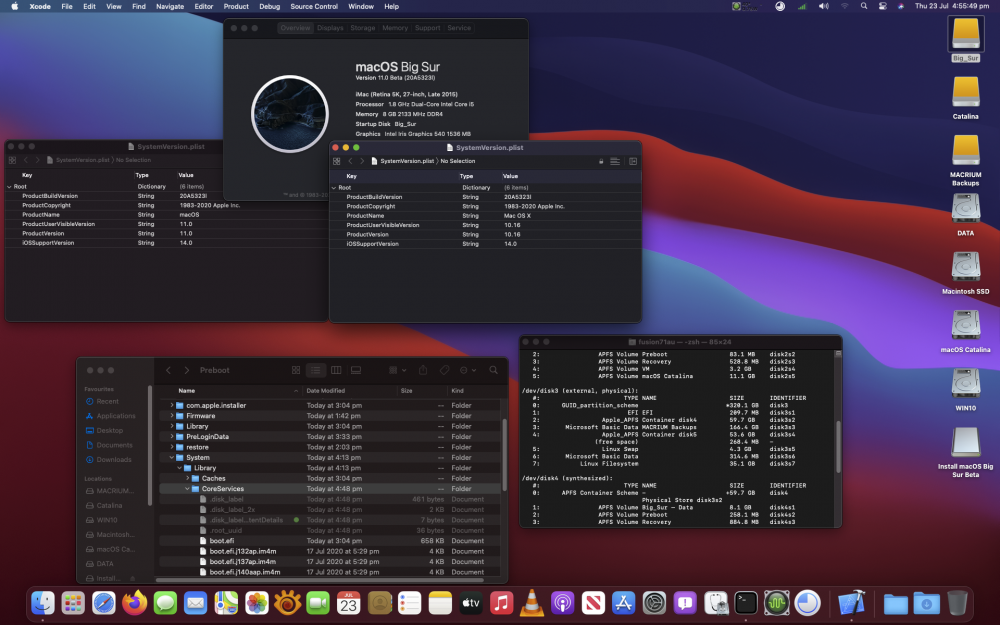The width and height of the screenshot is (1000, 625).
Task: Switch to Storage tab in About This Mac
Action: (x=363, y=28)
